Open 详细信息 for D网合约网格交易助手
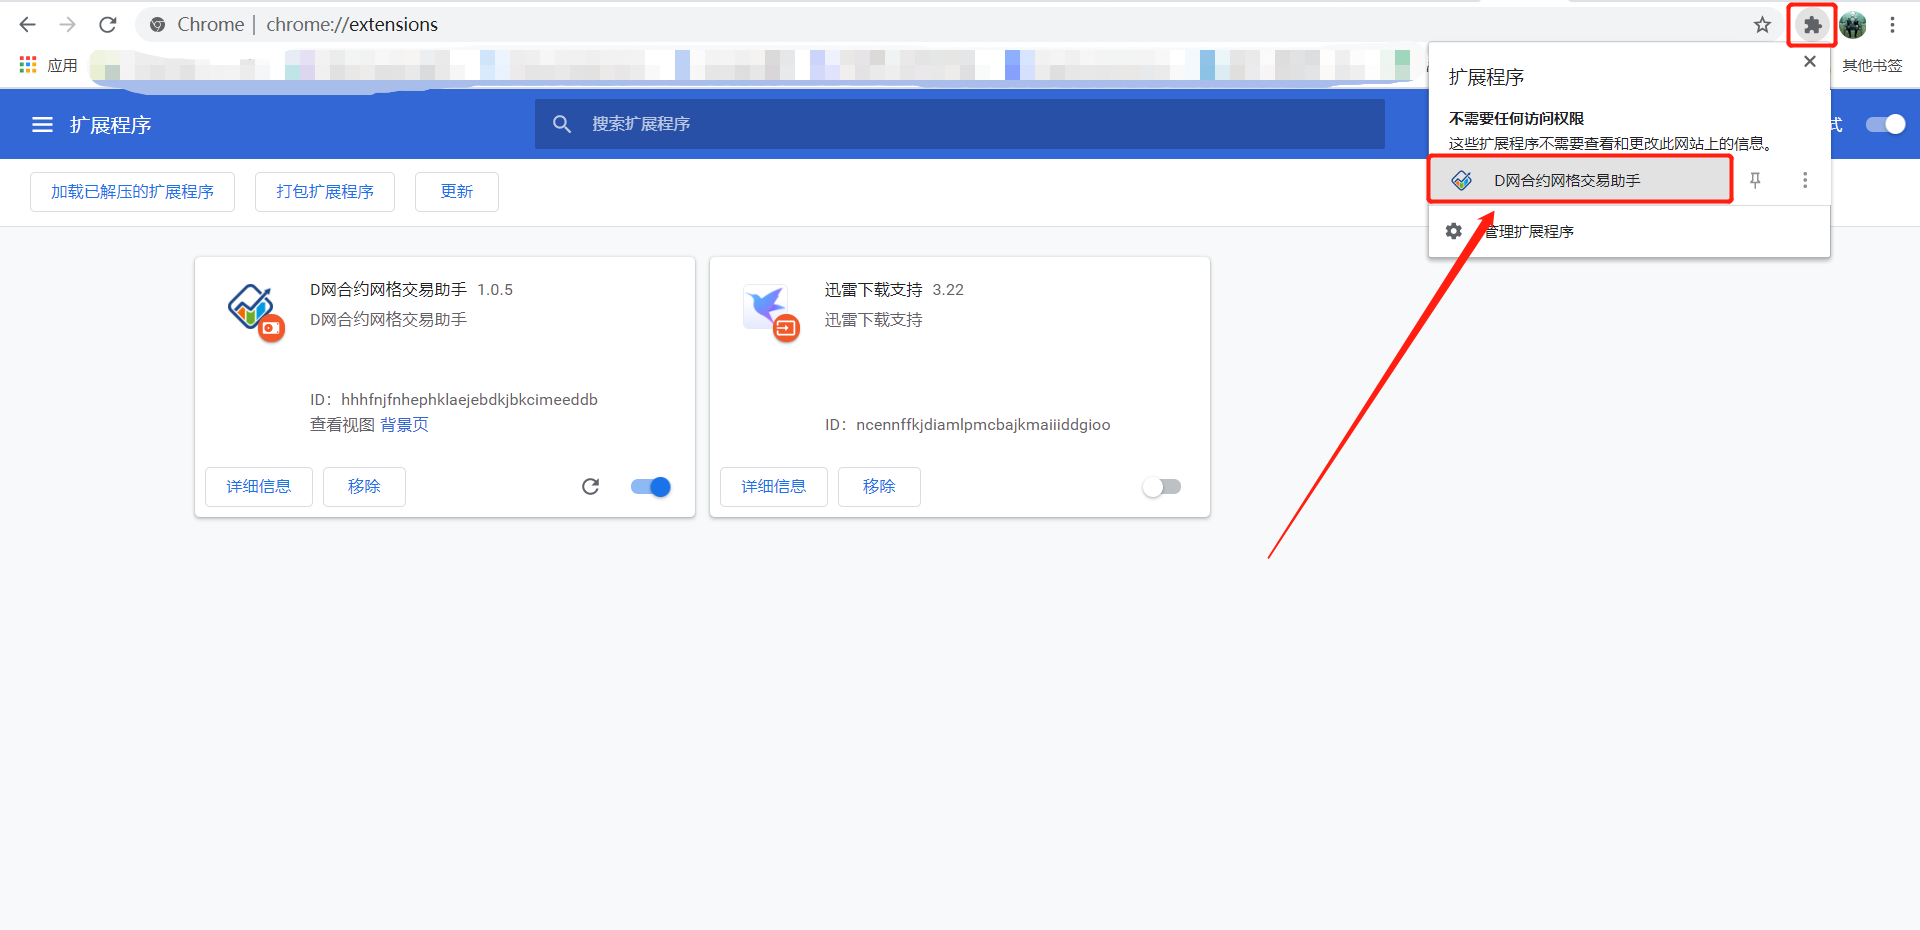Image resolution: width=1920 pixels, height=930 pixels. tap(259, 487)
